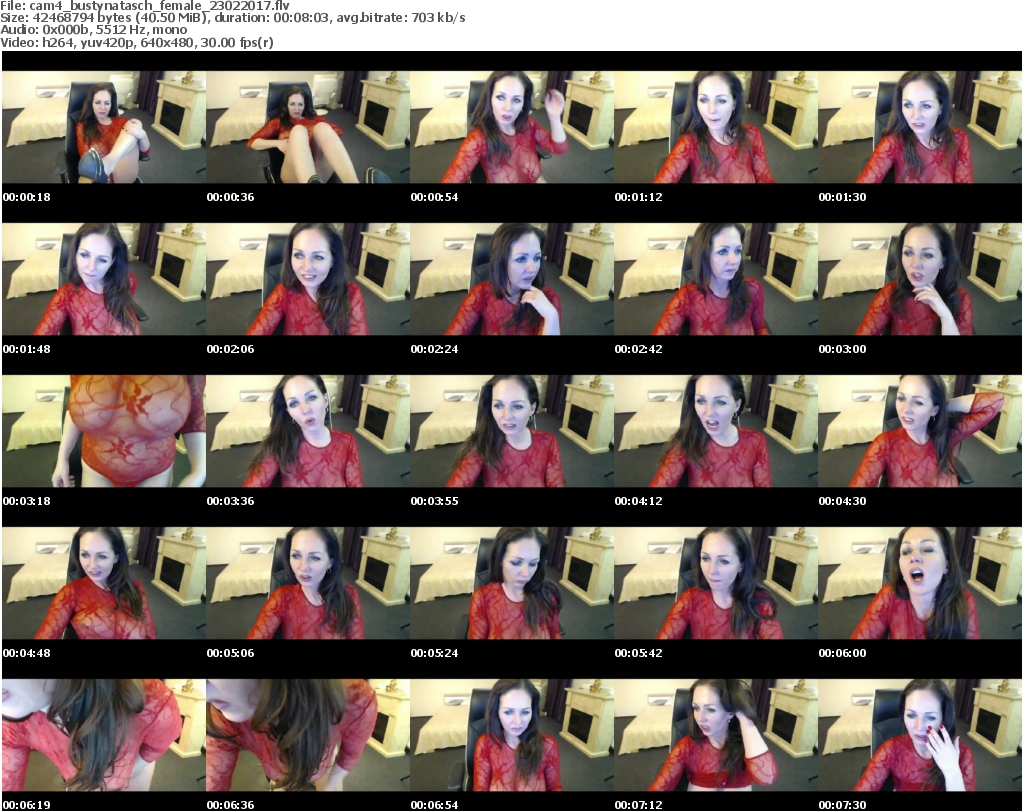Screen dimensions: 1024x811
Task: Click the file name line ending in .flv
Action: pyautogui.click(x=145, y=5)
